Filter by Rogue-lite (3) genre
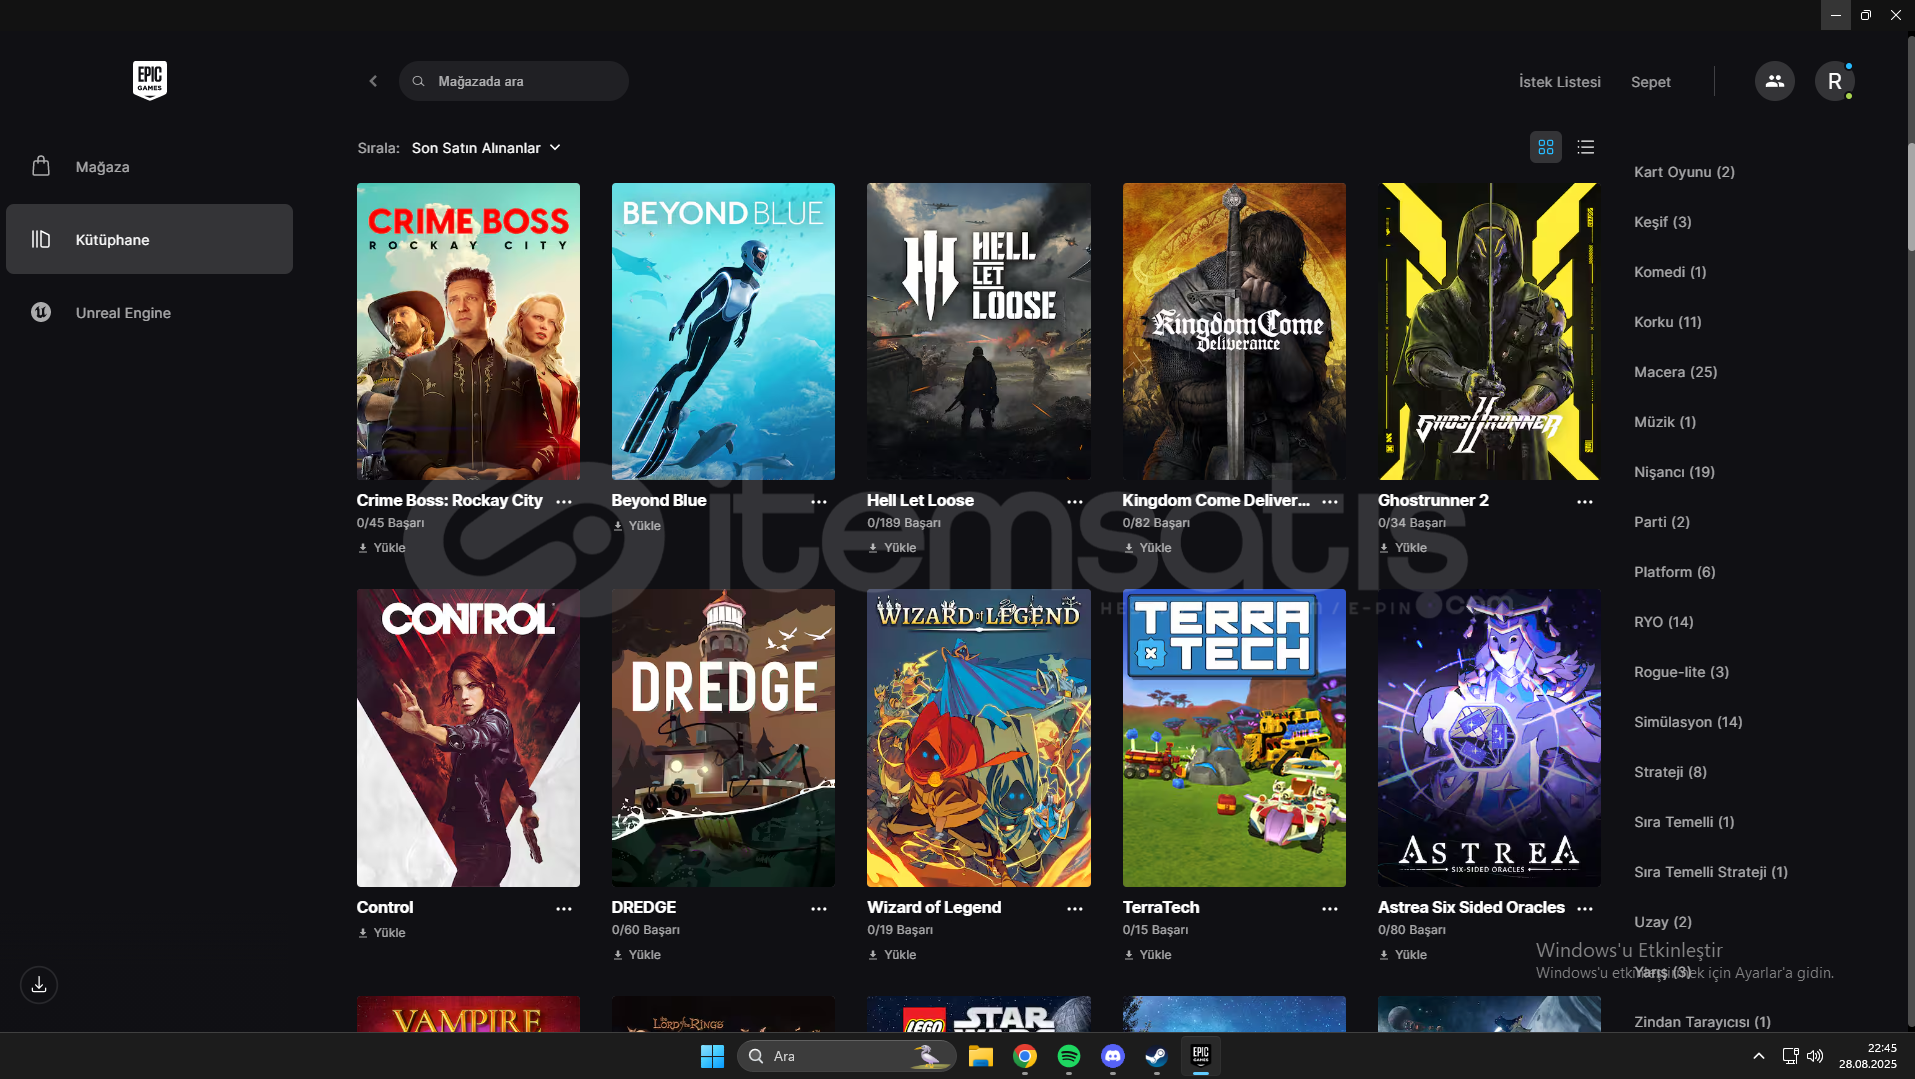This screenshot has width=1915, height=1079. (x=1681, y=672)
